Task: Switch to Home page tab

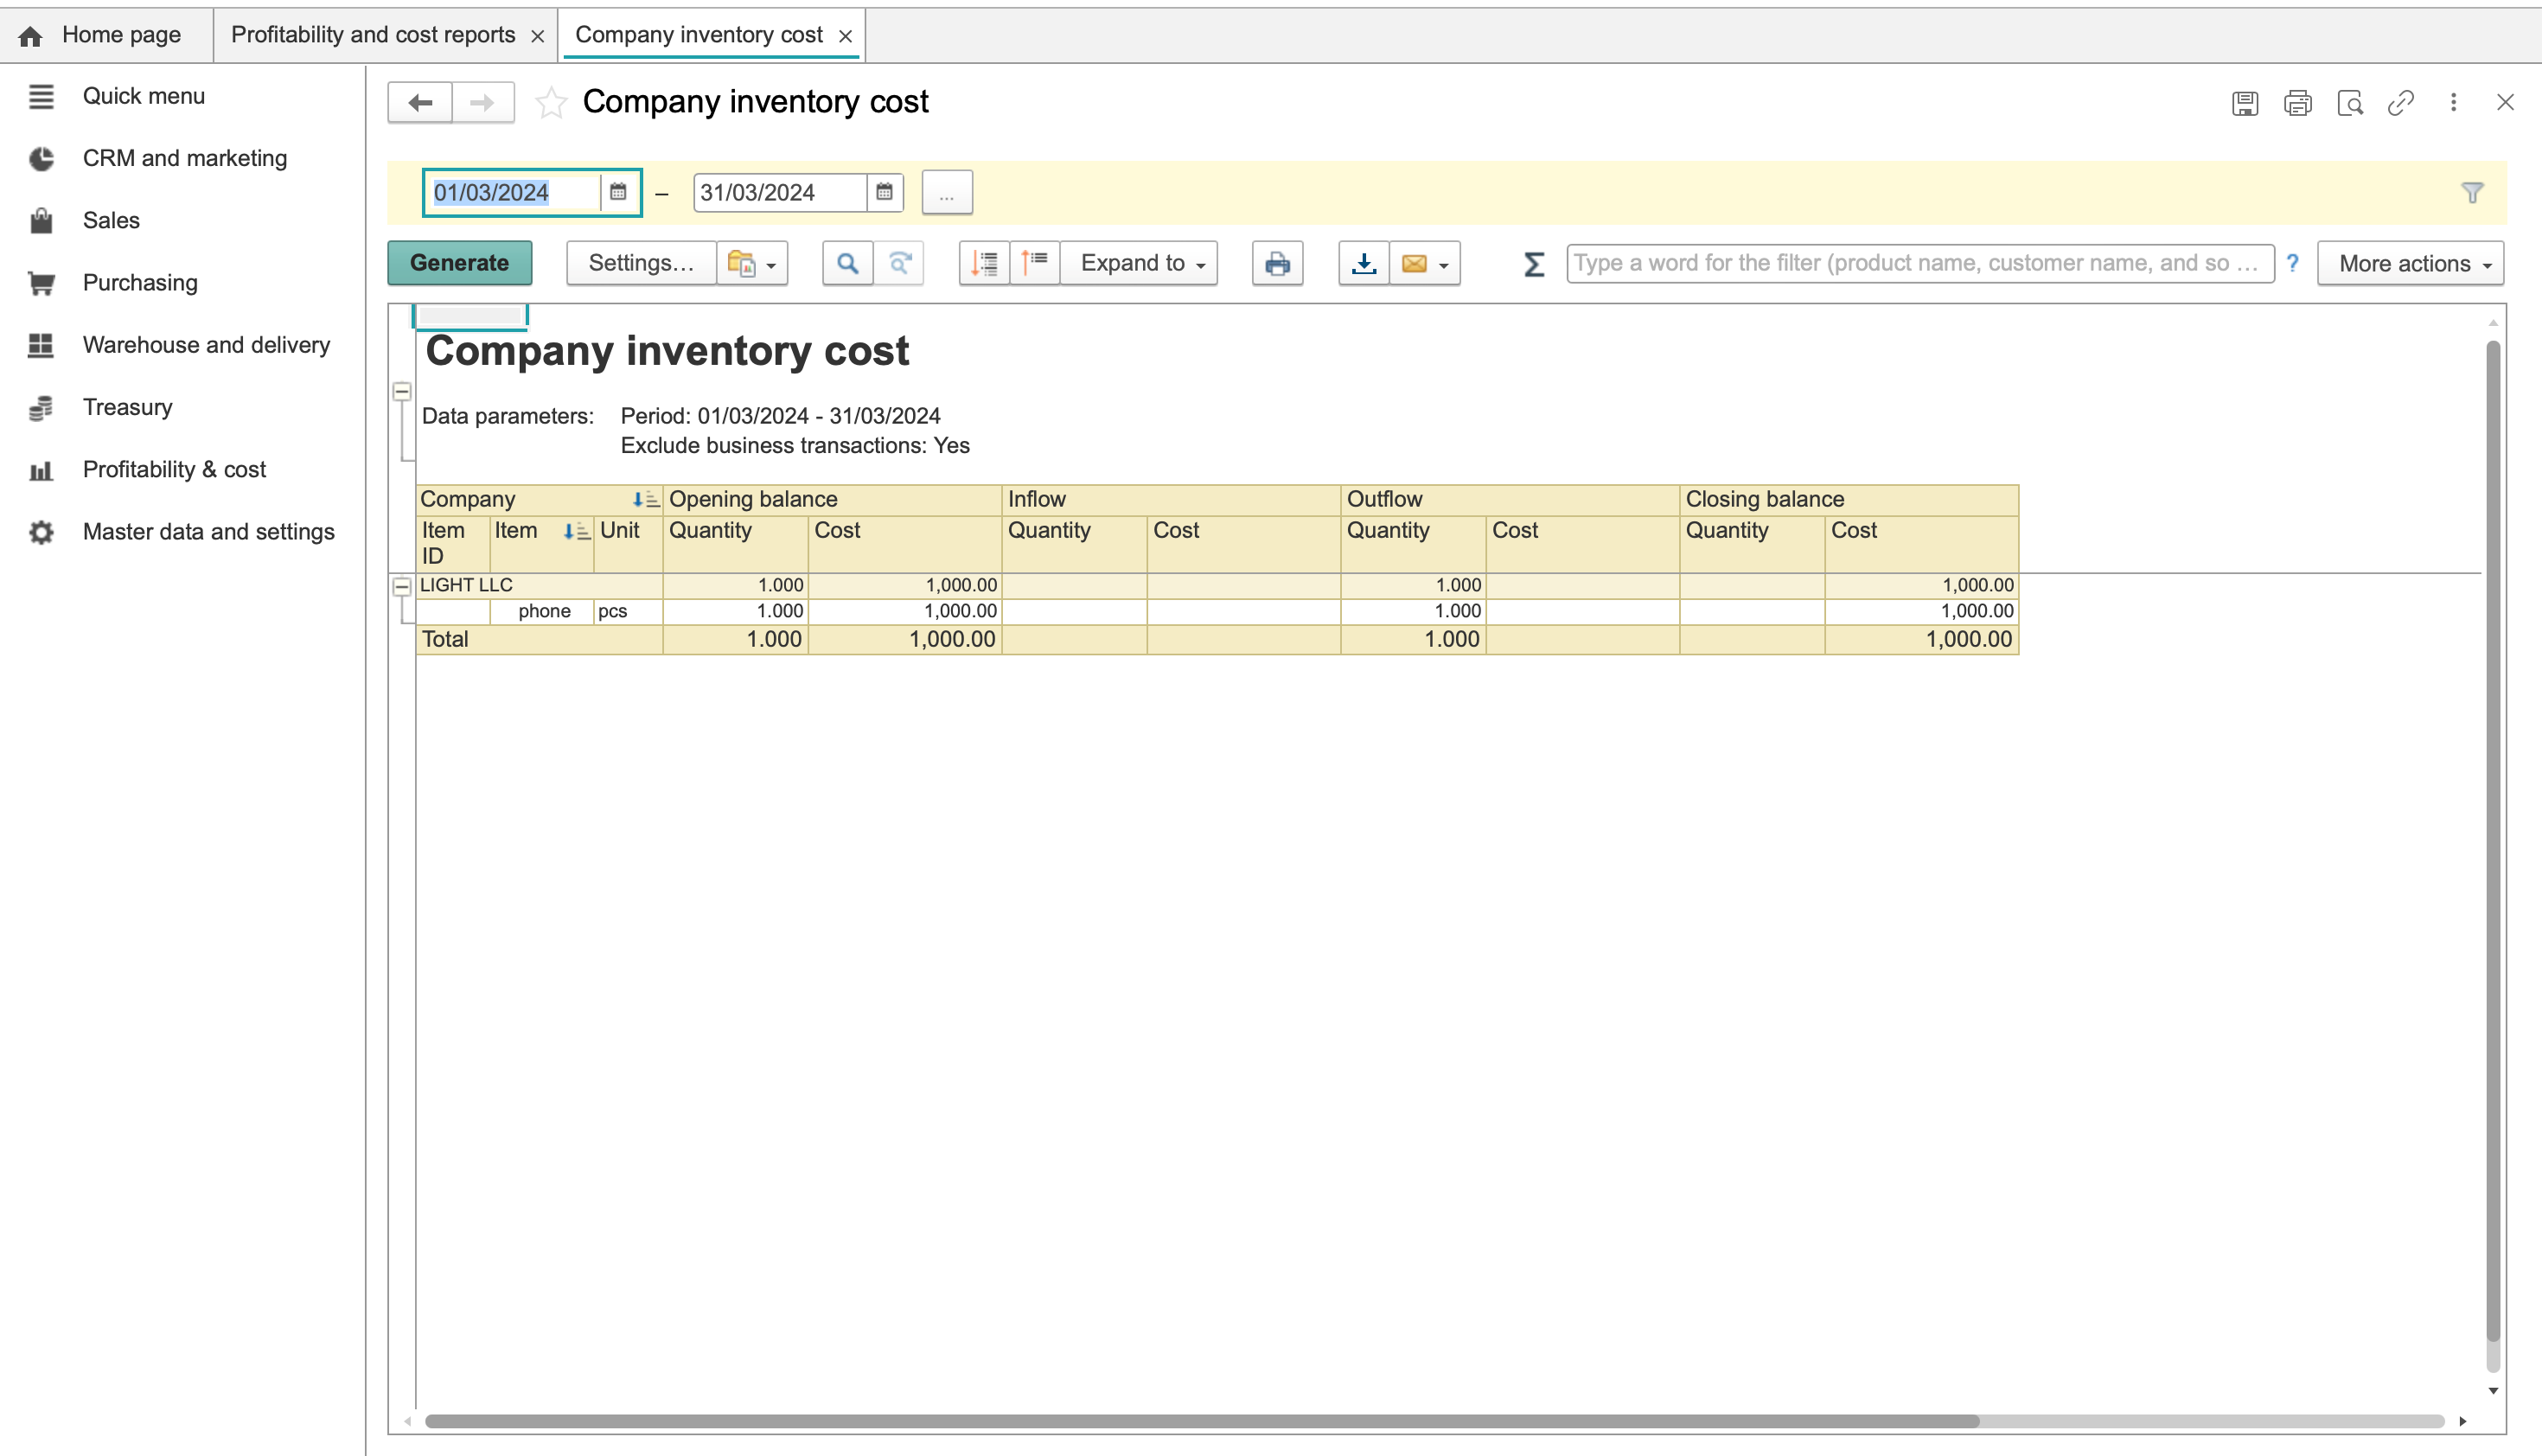Action: click(105, 35)
